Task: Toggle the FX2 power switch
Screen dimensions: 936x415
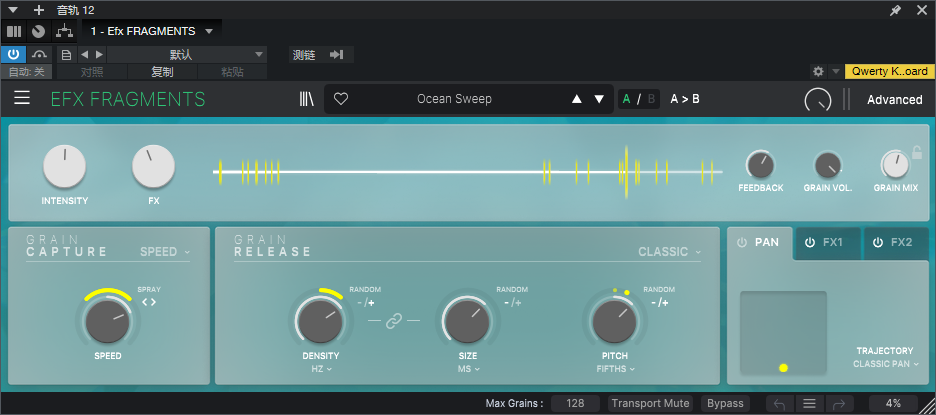Action: pos(878,242)
